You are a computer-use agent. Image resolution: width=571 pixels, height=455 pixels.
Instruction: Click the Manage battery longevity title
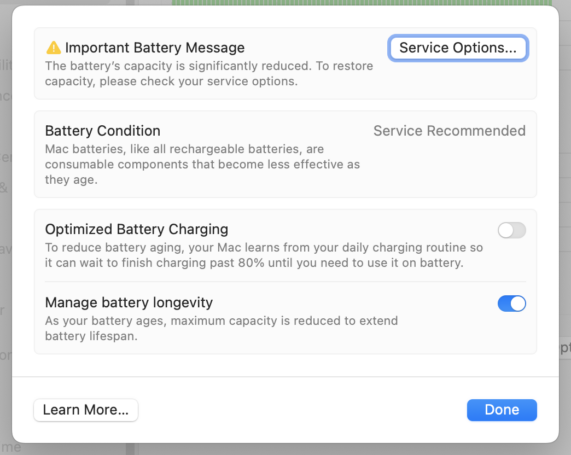[x=129, y=303]
